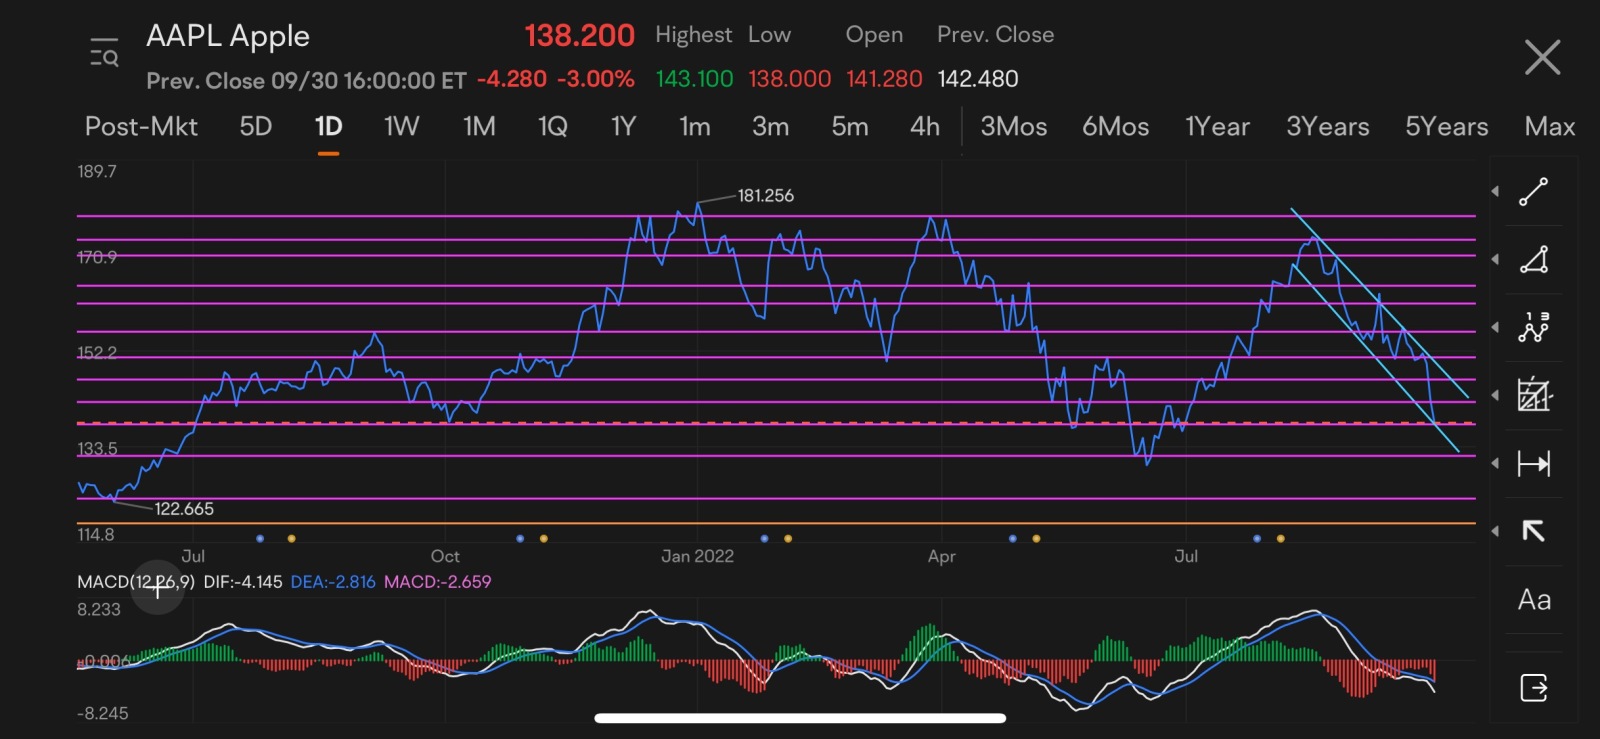The width and height of the screenshot is (1600, 739).
Task: Select the angle line drawing tool
Action: coord(1534,260)
